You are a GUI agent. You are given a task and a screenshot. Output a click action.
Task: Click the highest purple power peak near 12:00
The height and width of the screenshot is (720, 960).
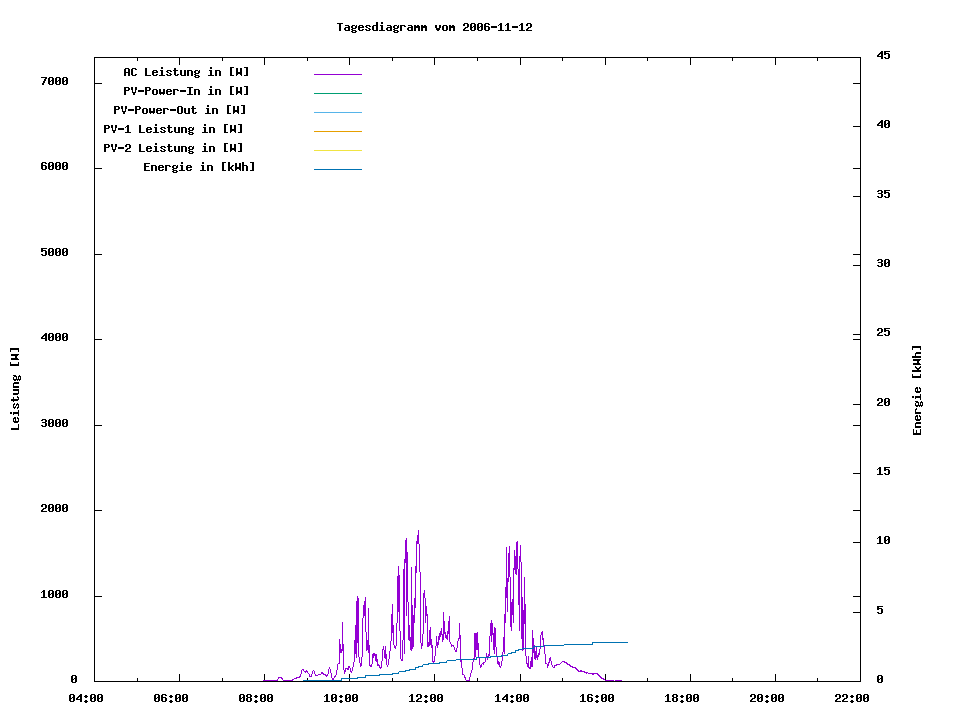[418, 532]
